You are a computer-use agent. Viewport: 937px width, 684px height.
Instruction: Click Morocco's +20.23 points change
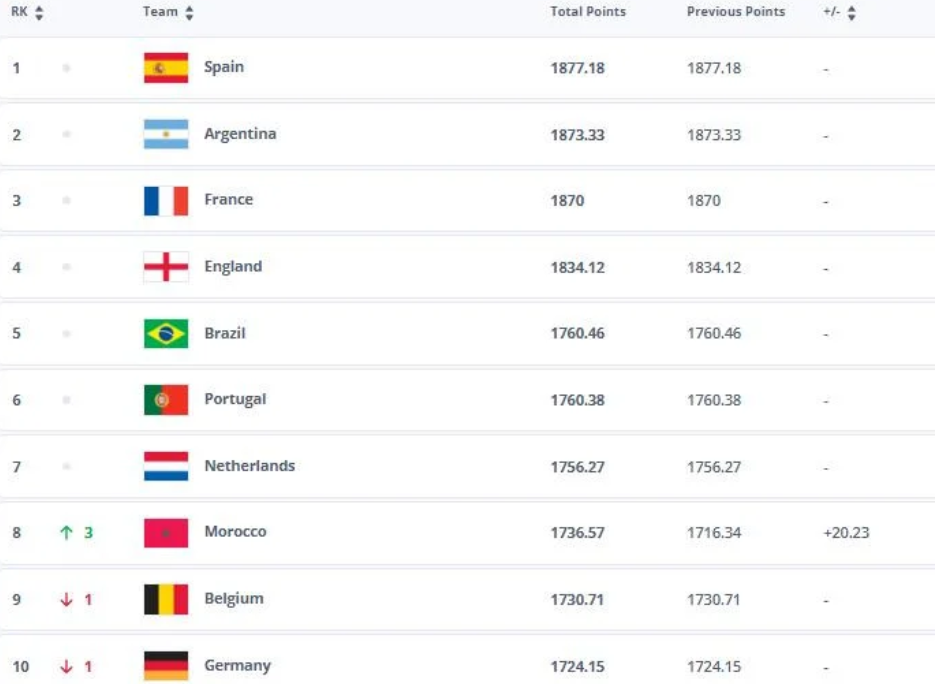pyautogui.click(x=846, y=533)
